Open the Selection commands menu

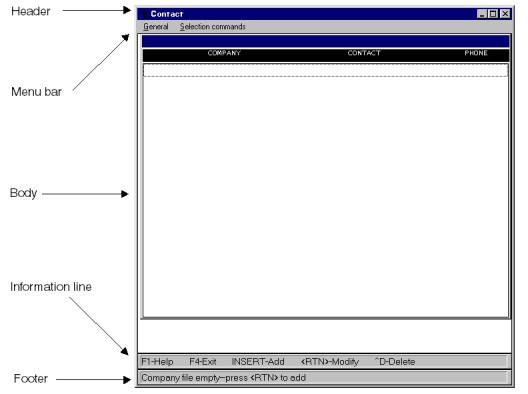click(x=212, y=26)
